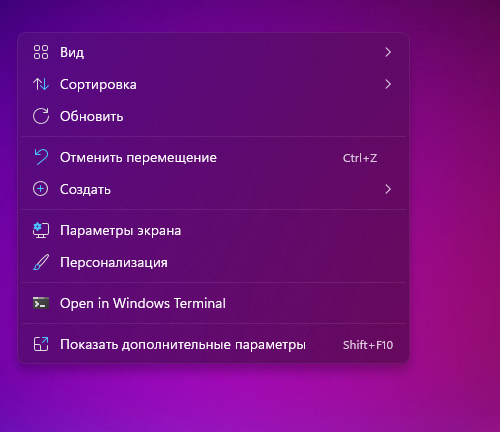The image size is (500, 432).
Task: Click the share-arrow icon for additional options
Action: pyautogui.click(x=41, y=344)
